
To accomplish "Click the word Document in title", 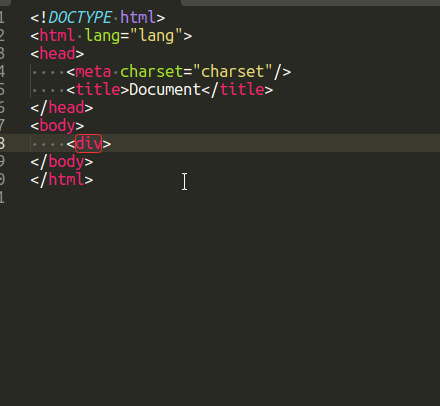I will [165, 90].
